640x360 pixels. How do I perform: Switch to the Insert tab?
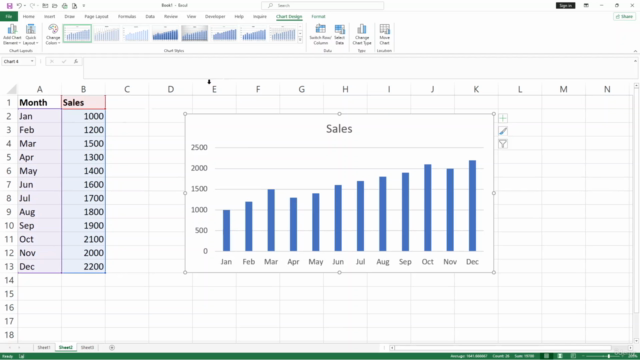click(x=49, y=16)
